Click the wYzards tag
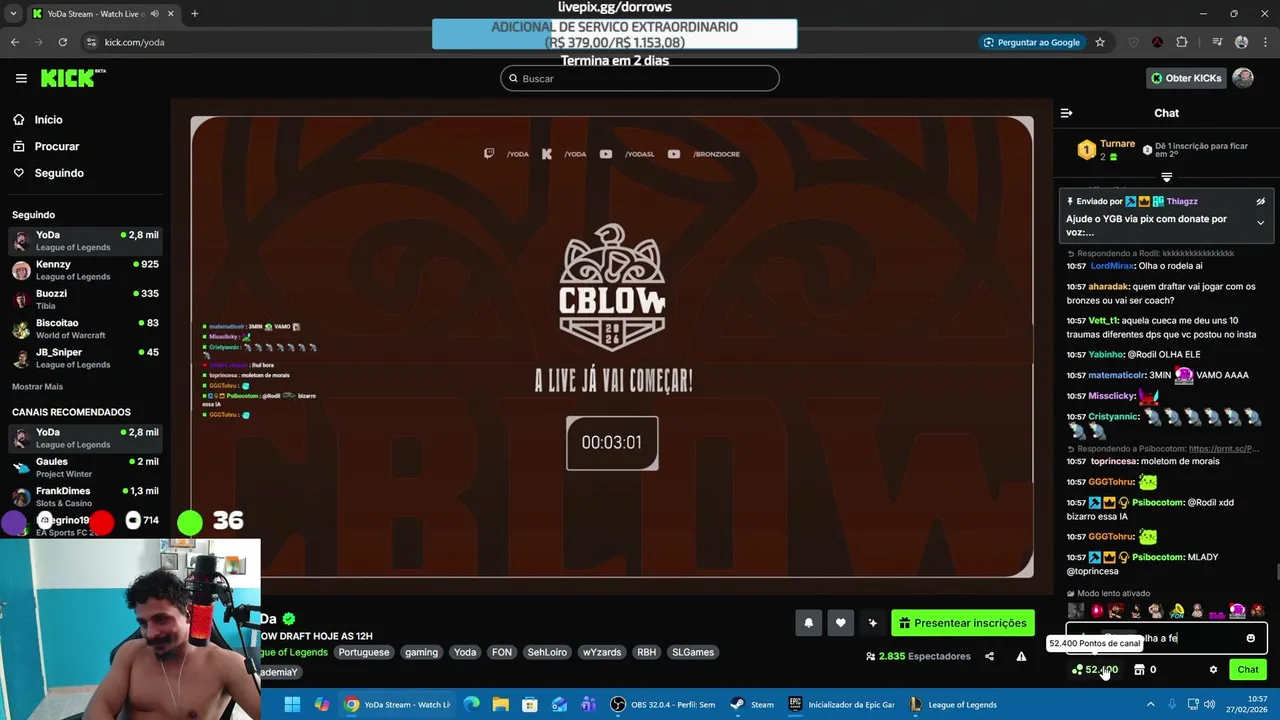The width and height of the screenshot is (1280, 720). (x=602, y=652)
